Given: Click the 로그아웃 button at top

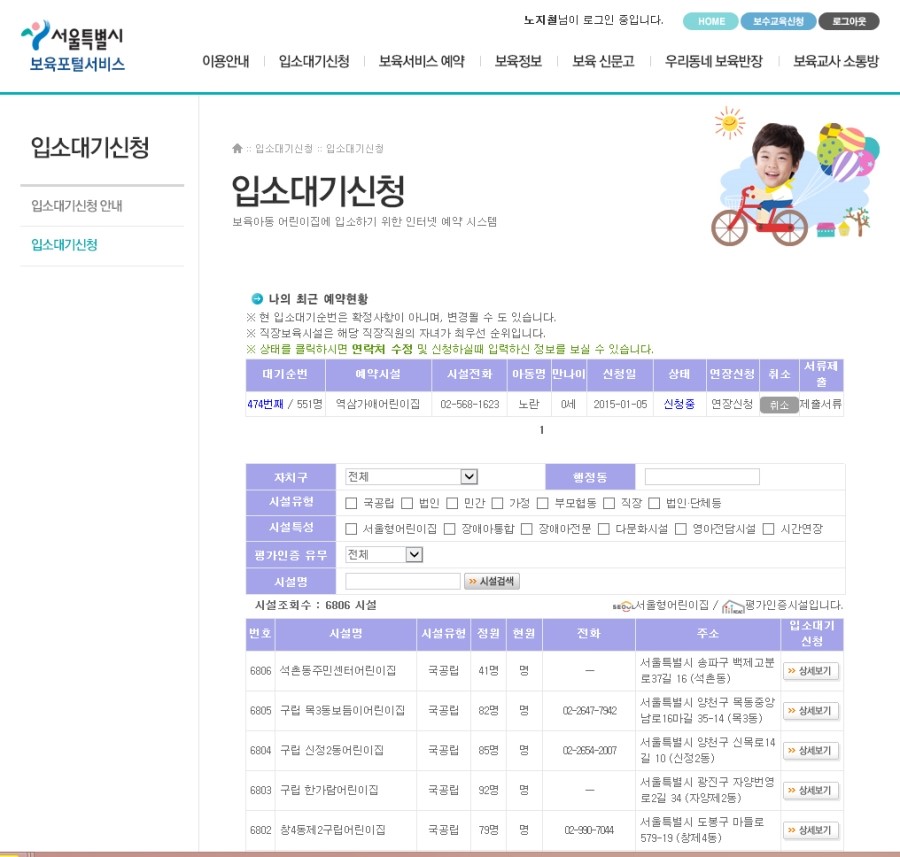Looking at the screenshot, I should pyautogui.click(x=848, y=21).
